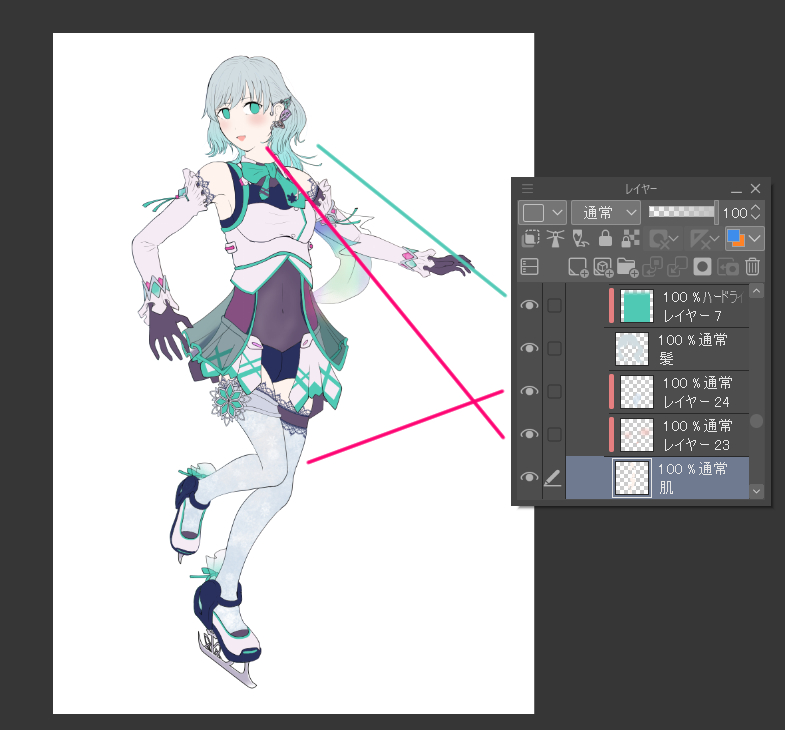Expand the layer color options arrow
The image size is (785, 730).
pos(754,238)
